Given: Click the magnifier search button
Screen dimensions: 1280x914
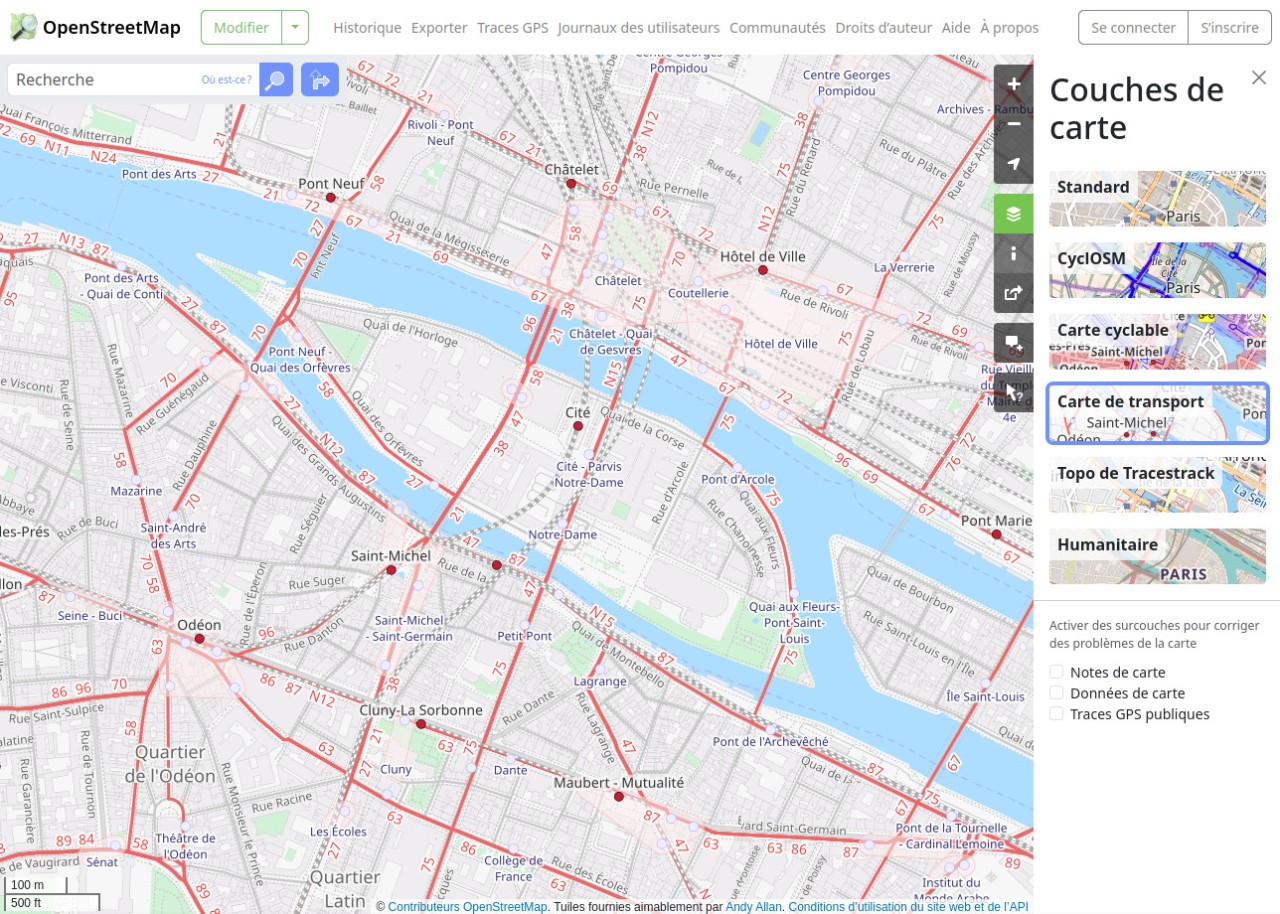Looking at the screenshot, I should point(276,80).
